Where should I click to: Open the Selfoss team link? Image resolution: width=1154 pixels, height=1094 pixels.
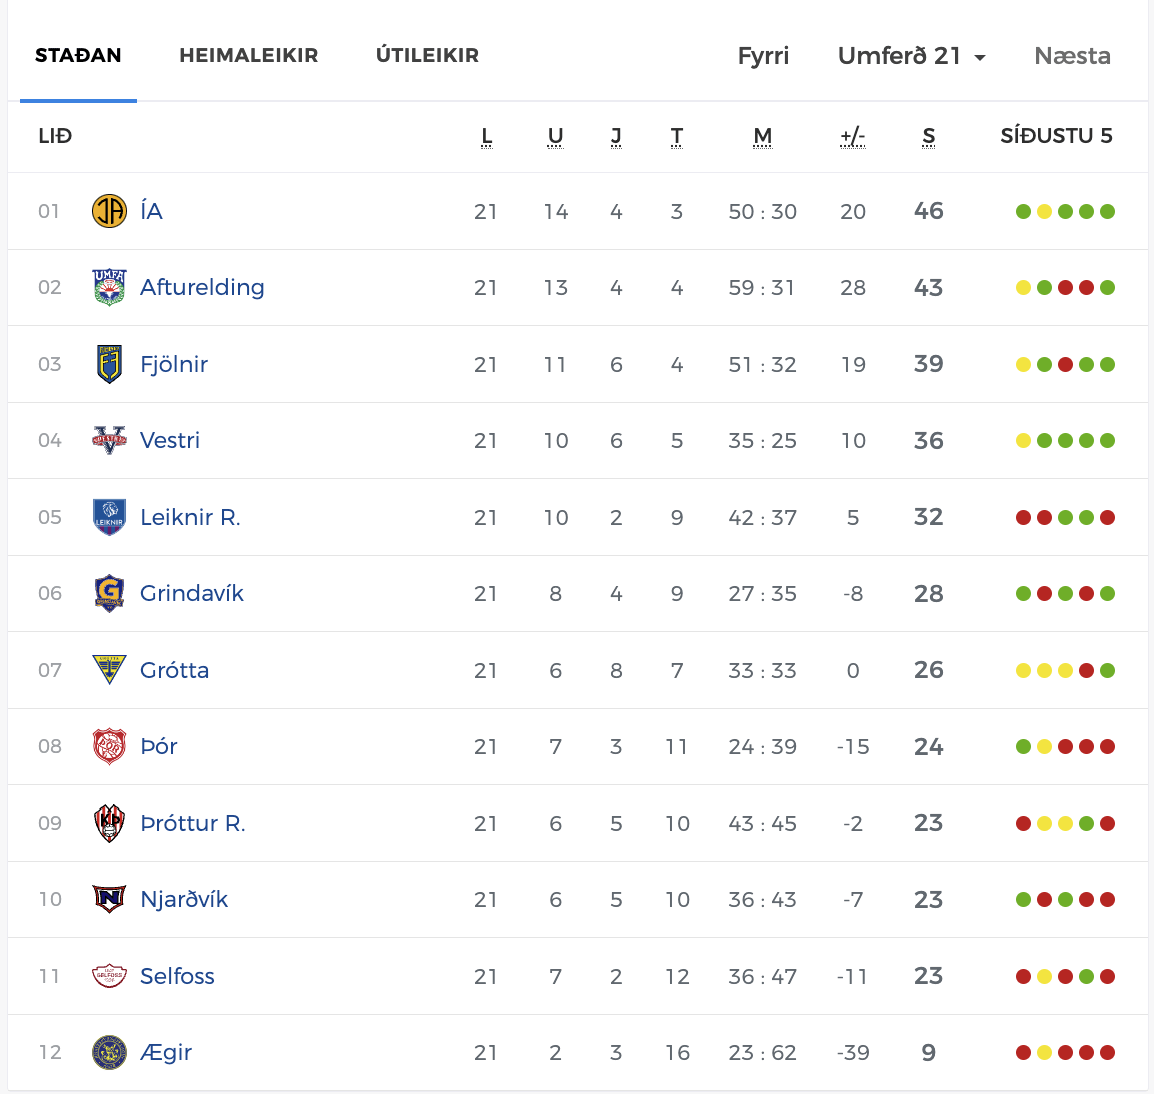[177, 975]
